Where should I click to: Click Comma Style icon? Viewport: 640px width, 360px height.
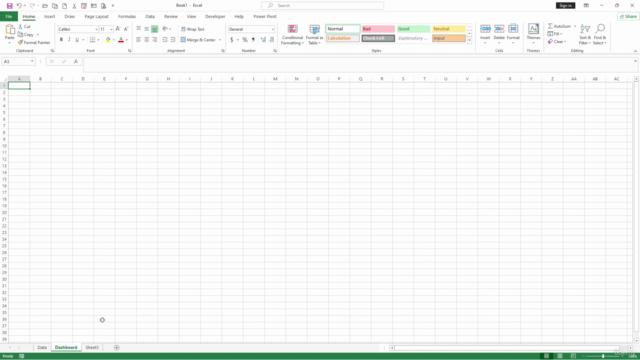click(x=253, y=40)
